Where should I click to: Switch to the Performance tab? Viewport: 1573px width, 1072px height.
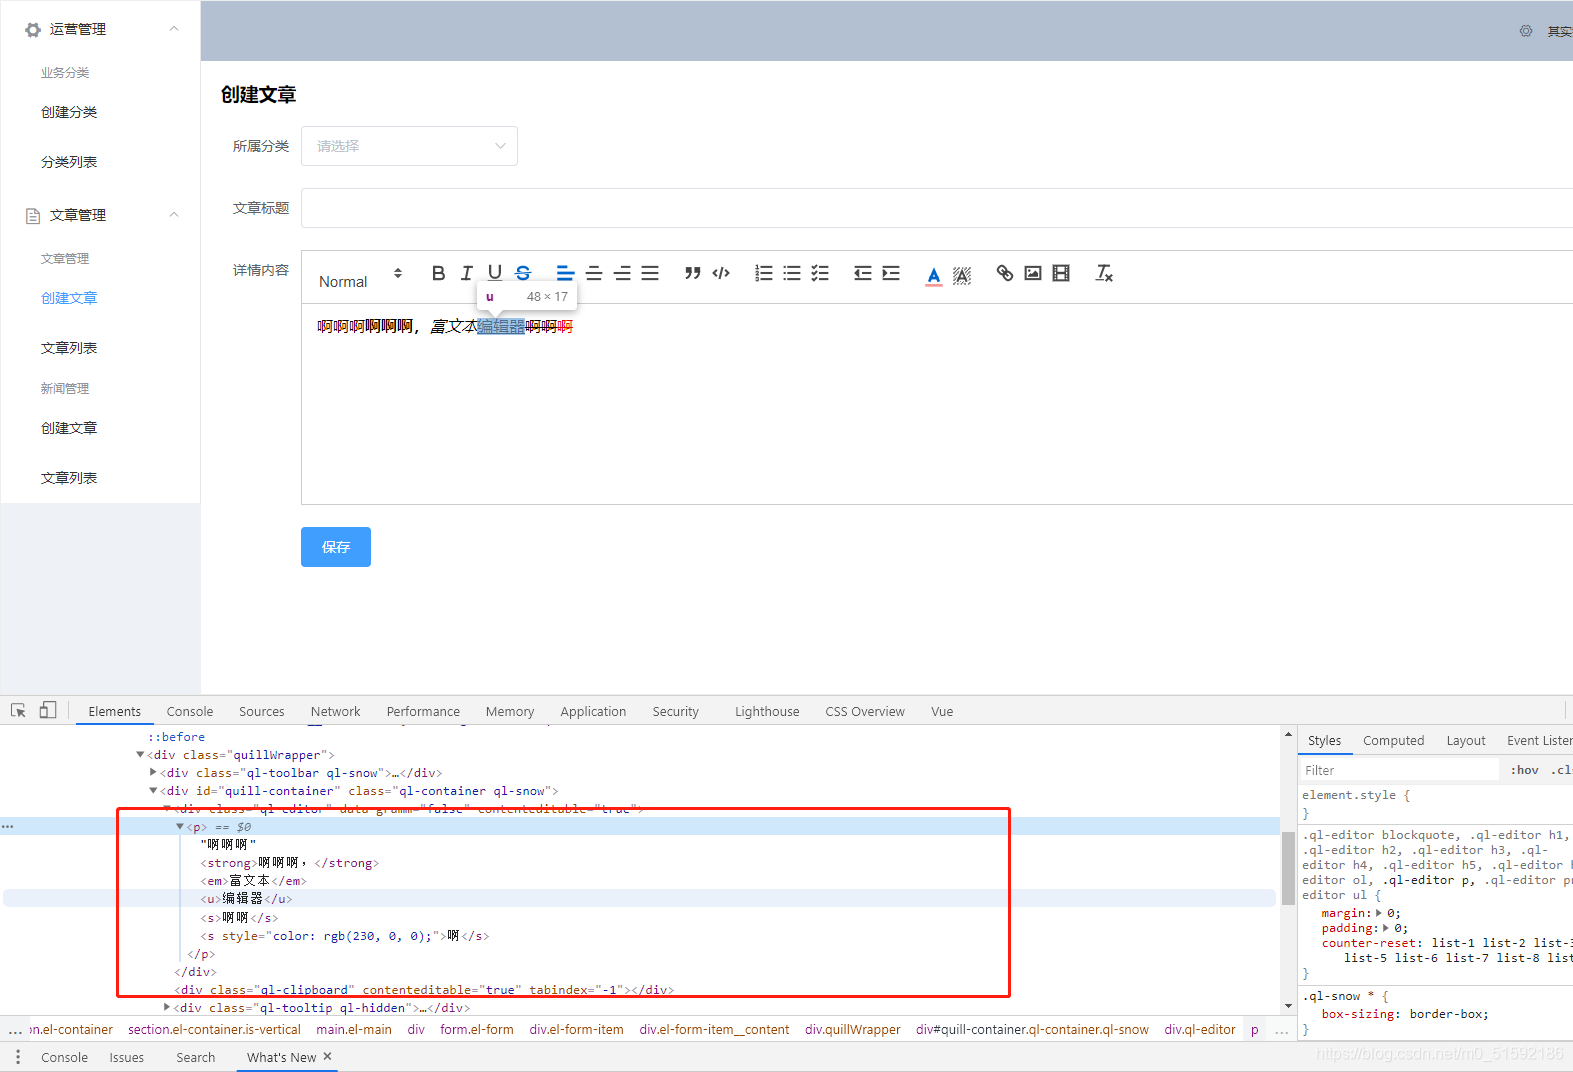point(423,711)
